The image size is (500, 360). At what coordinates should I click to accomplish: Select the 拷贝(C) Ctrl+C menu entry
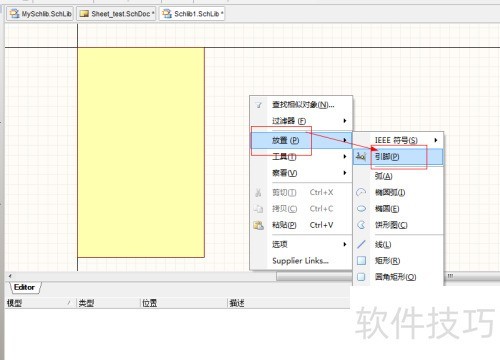[x=301, y=209]
